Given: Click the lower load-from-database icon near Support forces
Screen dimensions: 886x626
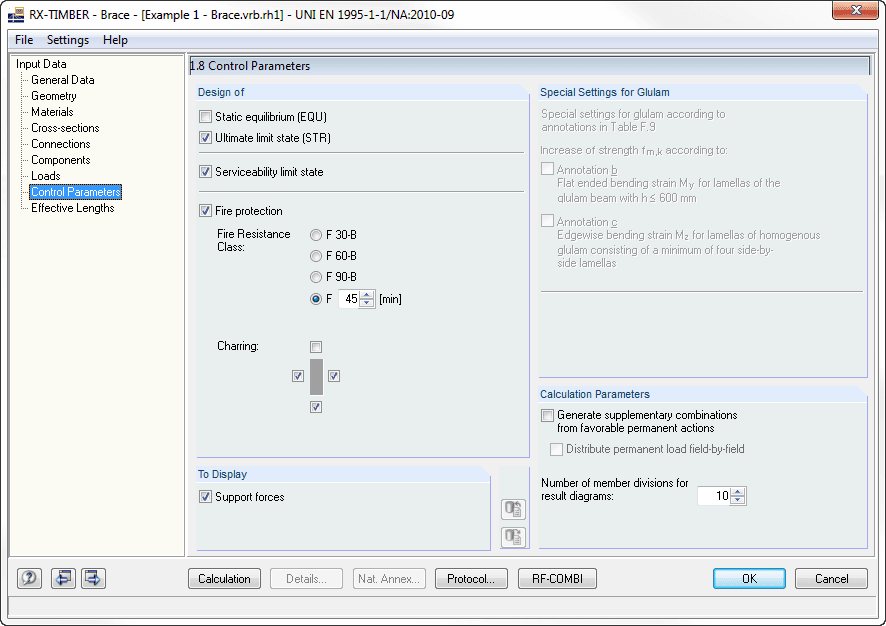Looking at the screenshot, I should click(513, 537).
